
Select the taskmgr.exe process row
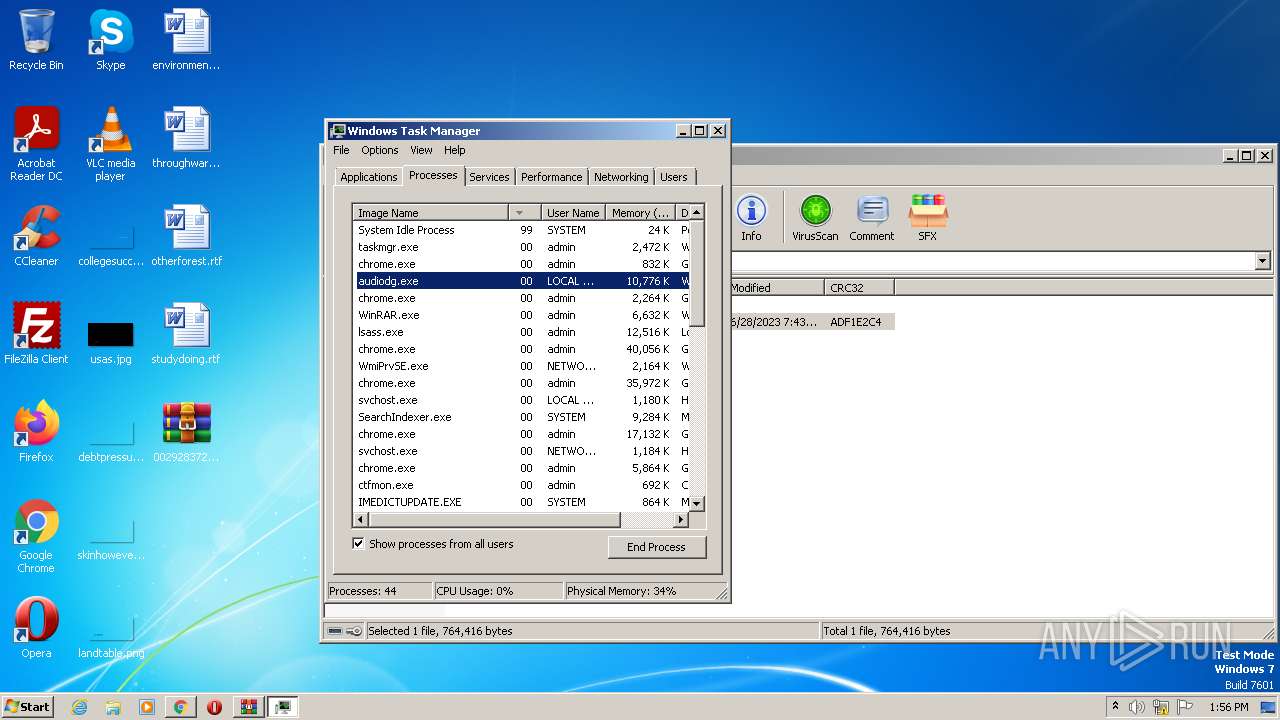[x=521, y=247]
